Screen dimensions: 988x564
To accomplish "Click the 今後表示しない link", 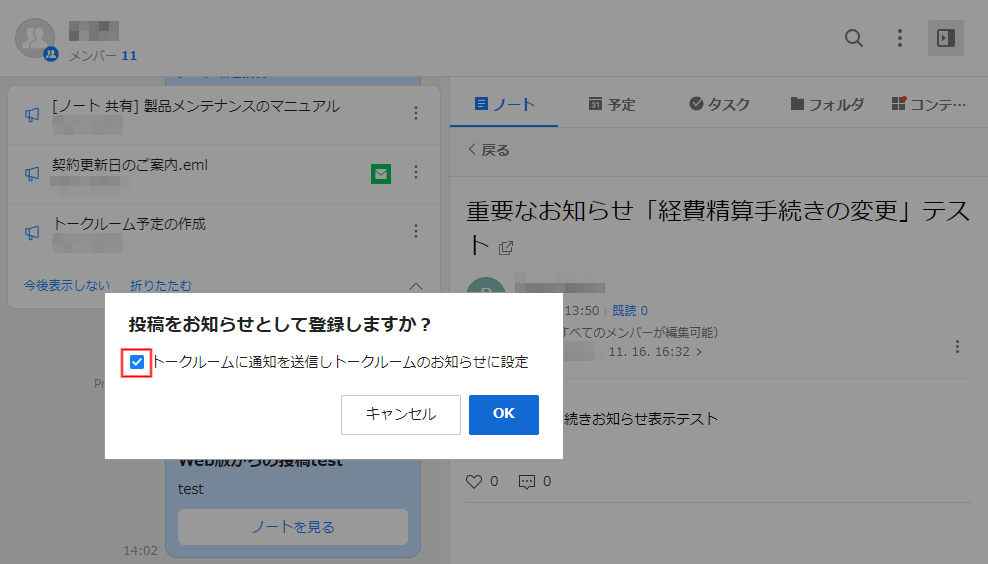I will pyautogui.click(x=67, y=286).
